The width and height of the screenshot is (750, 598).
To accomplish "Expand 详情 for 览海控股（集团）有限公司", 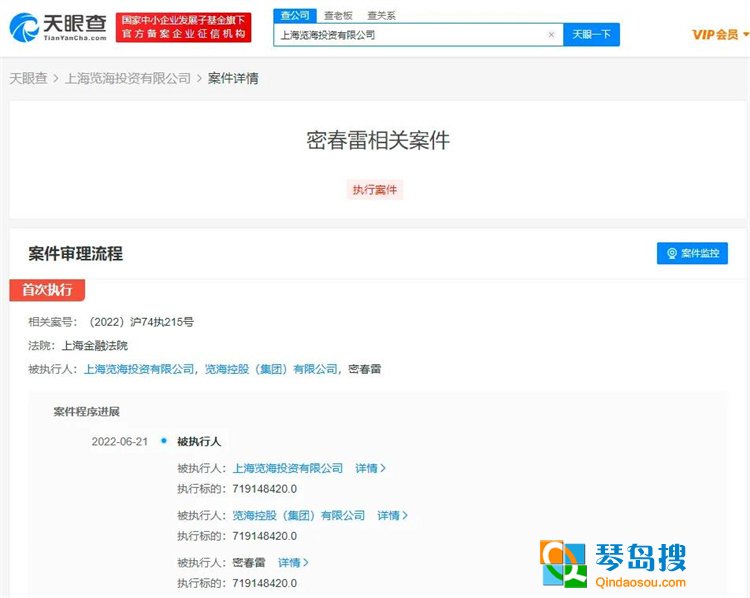I will click(x=392, y=515).
